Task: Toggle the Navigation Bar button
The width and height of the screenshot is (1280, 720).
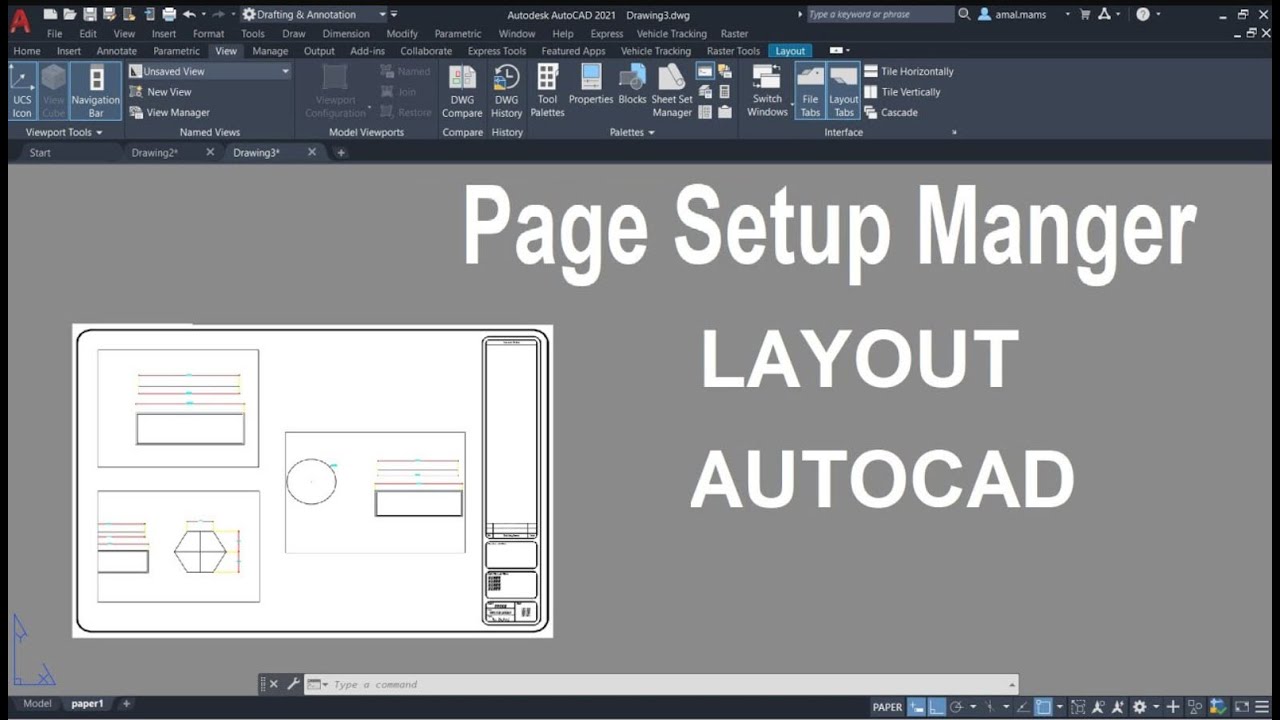Action: coord(96,91)
